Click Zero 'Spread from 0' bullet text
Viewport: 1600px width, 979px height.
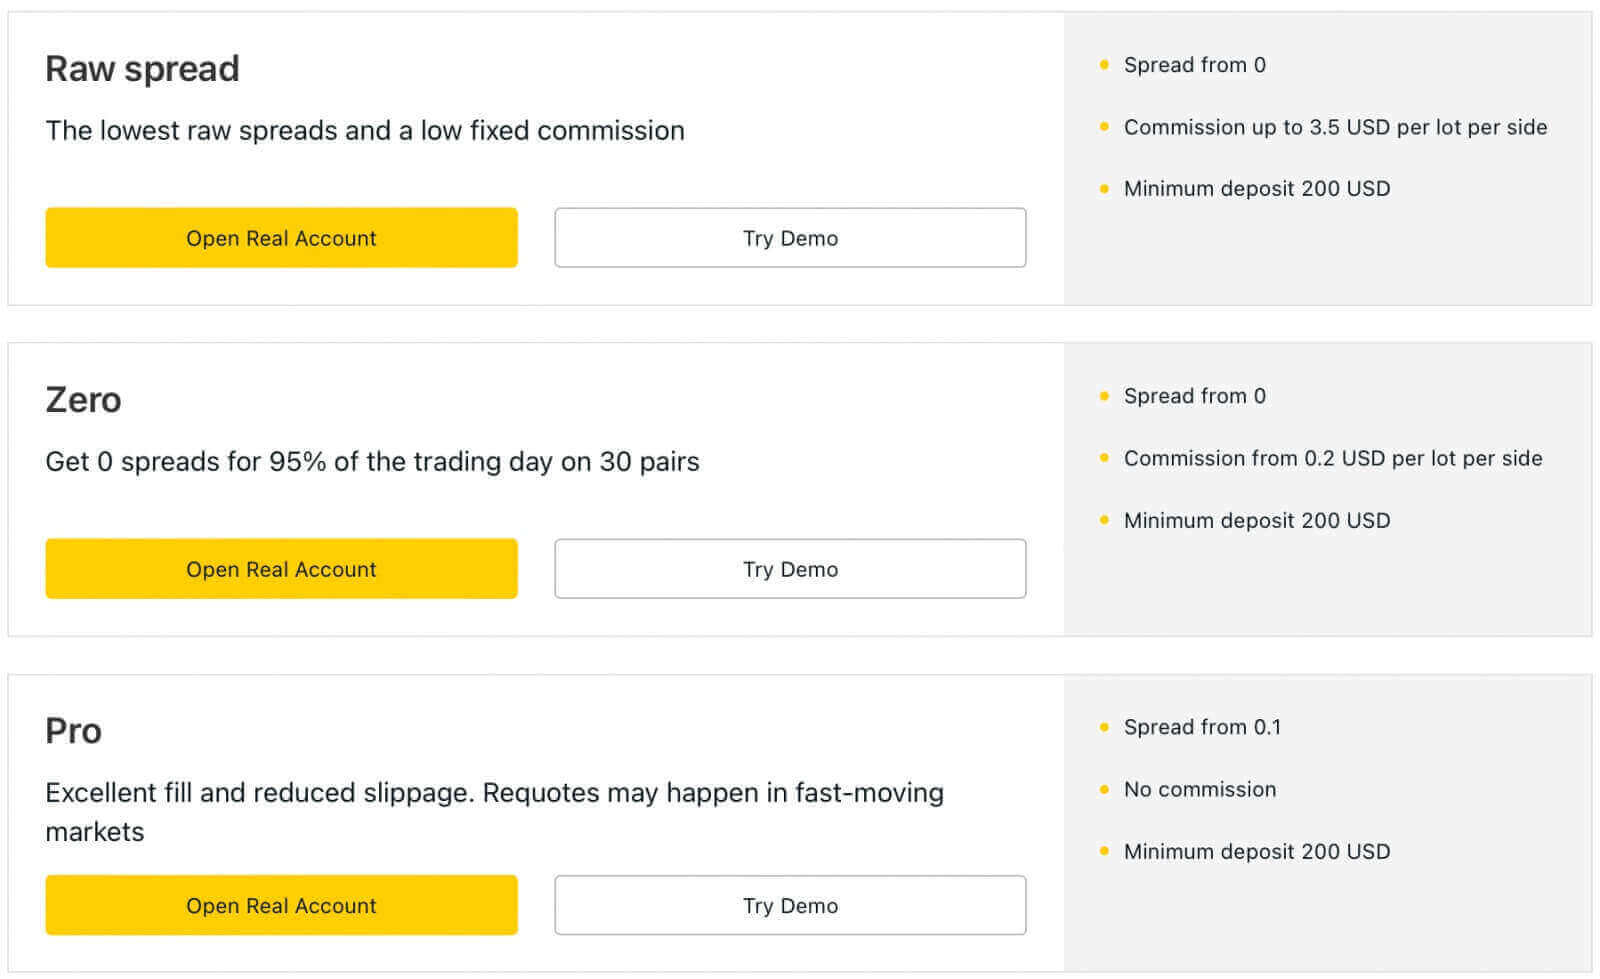coord(1194,396)
